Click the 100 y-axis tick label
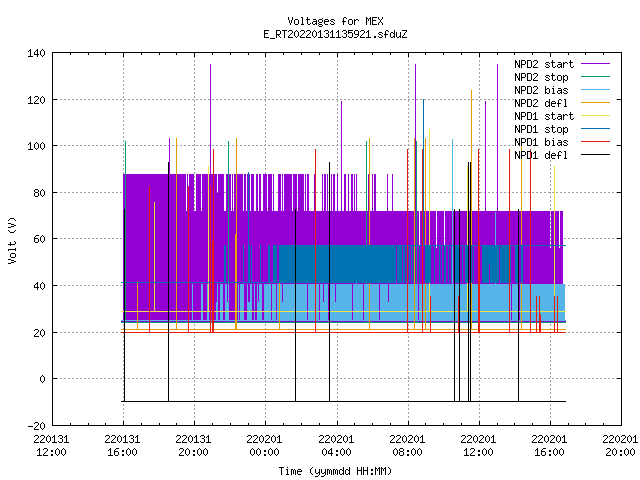Screen dimensions: 640x480 36,146
